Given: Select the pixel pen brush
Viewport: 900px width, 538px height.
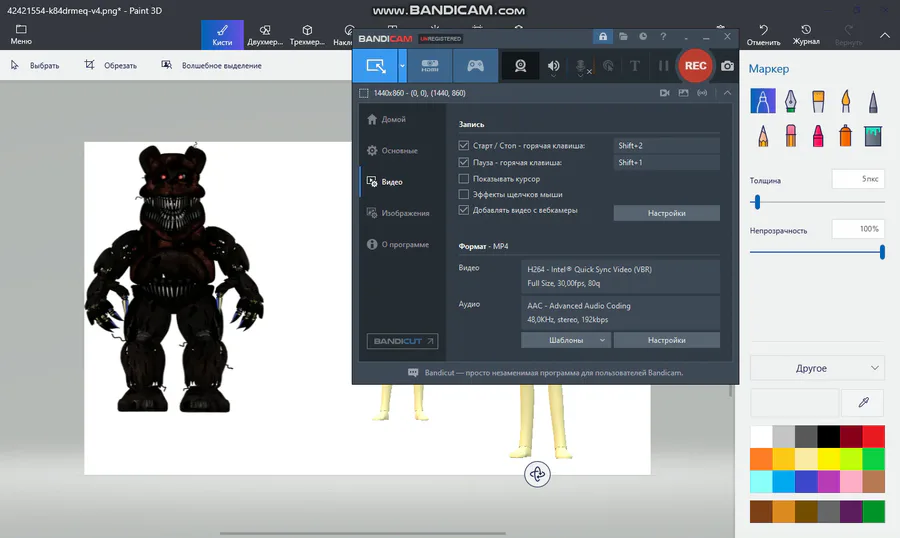Looking at the screenshot, I should coord(873,101).
